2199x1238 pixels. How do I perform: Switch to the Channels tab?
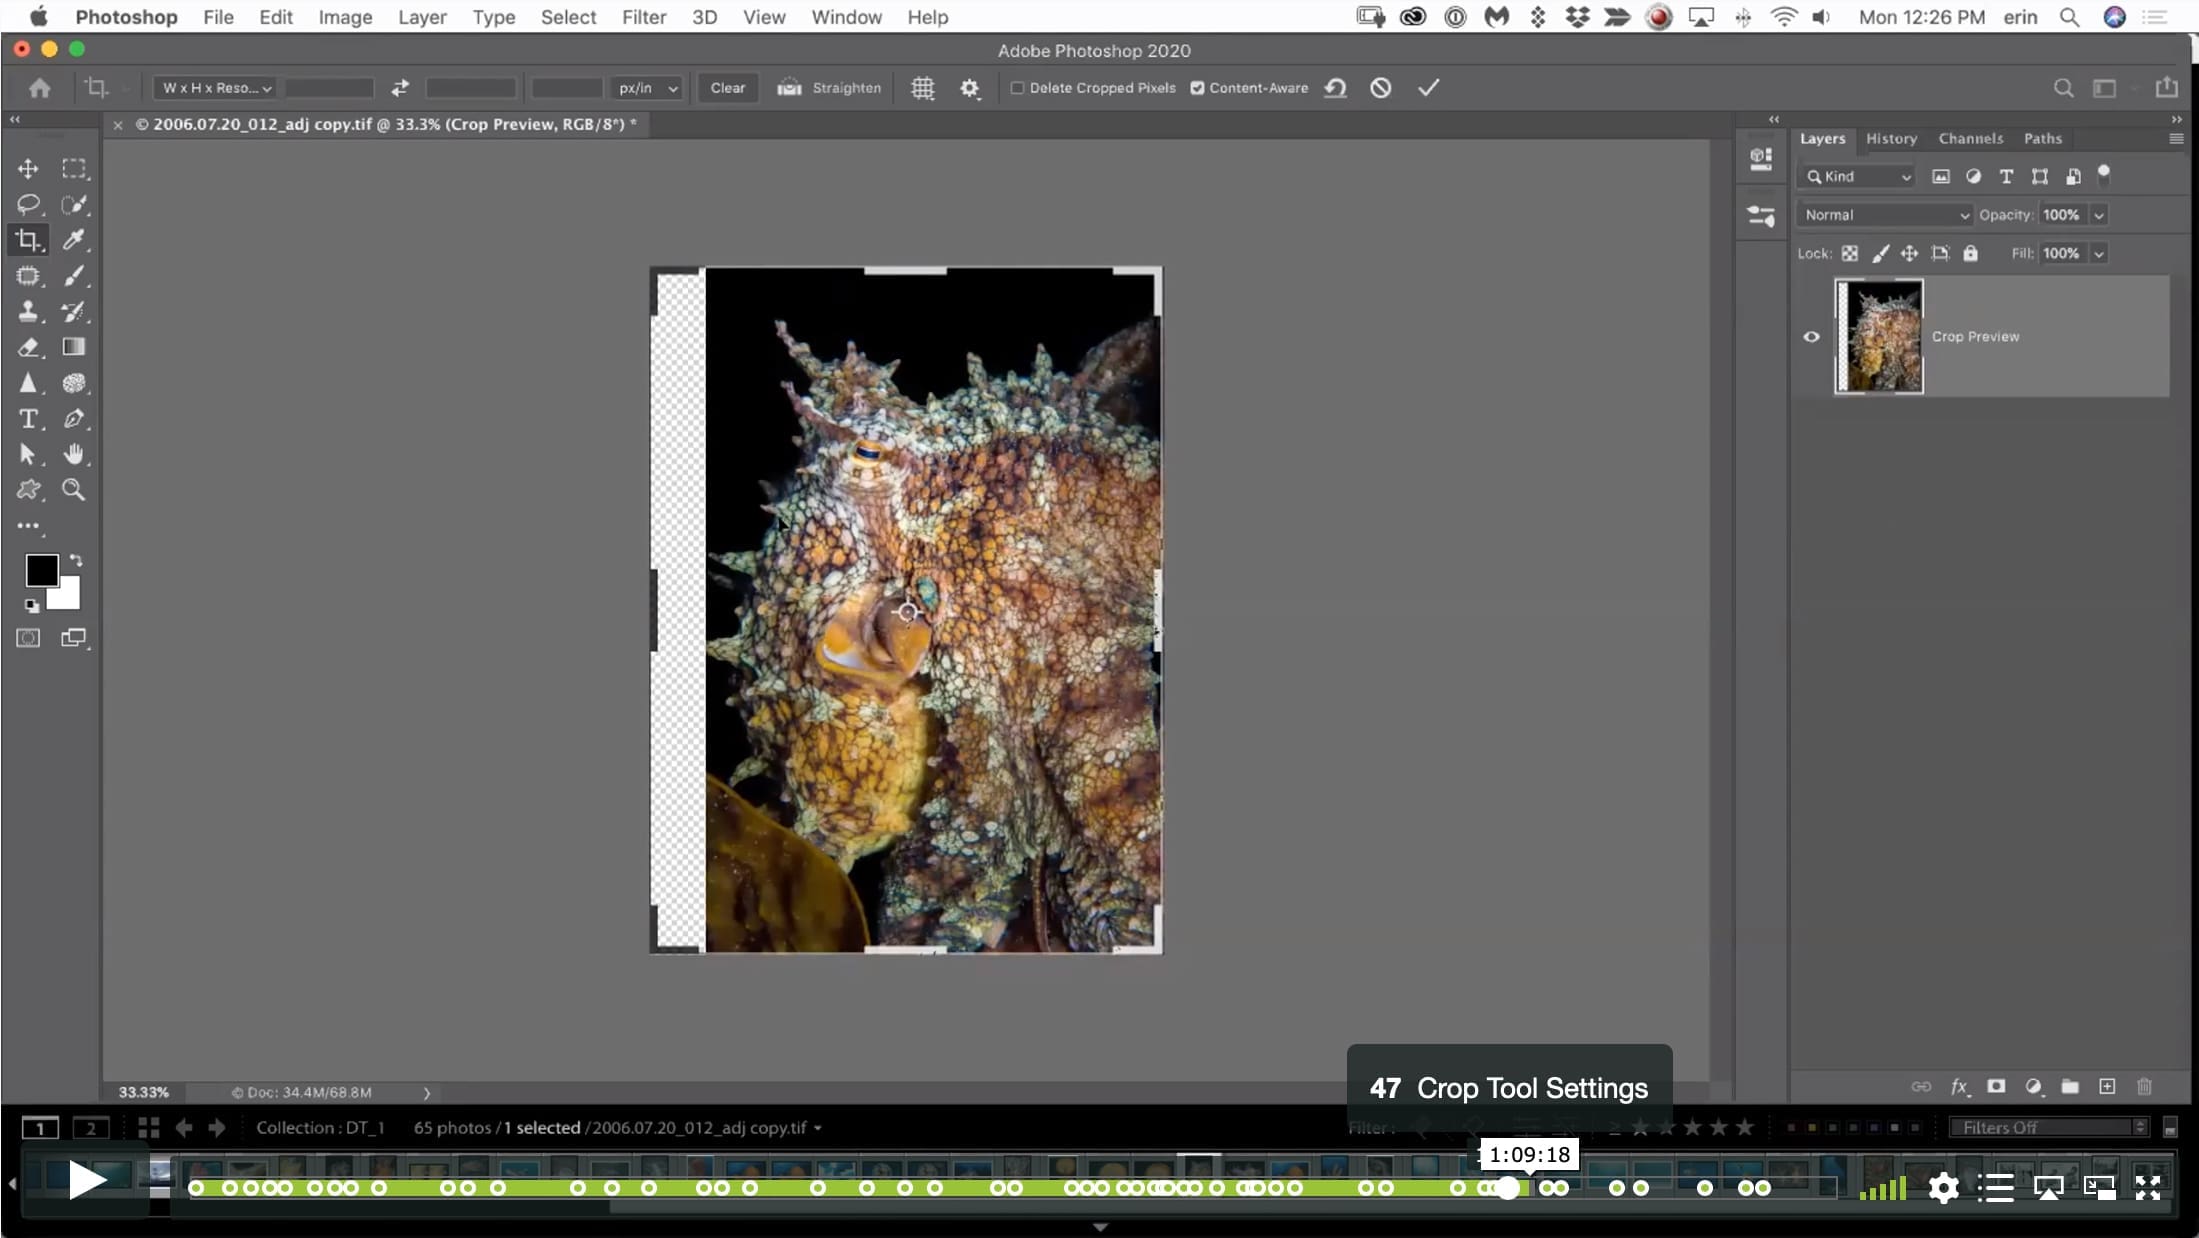tap(1970, 139)
